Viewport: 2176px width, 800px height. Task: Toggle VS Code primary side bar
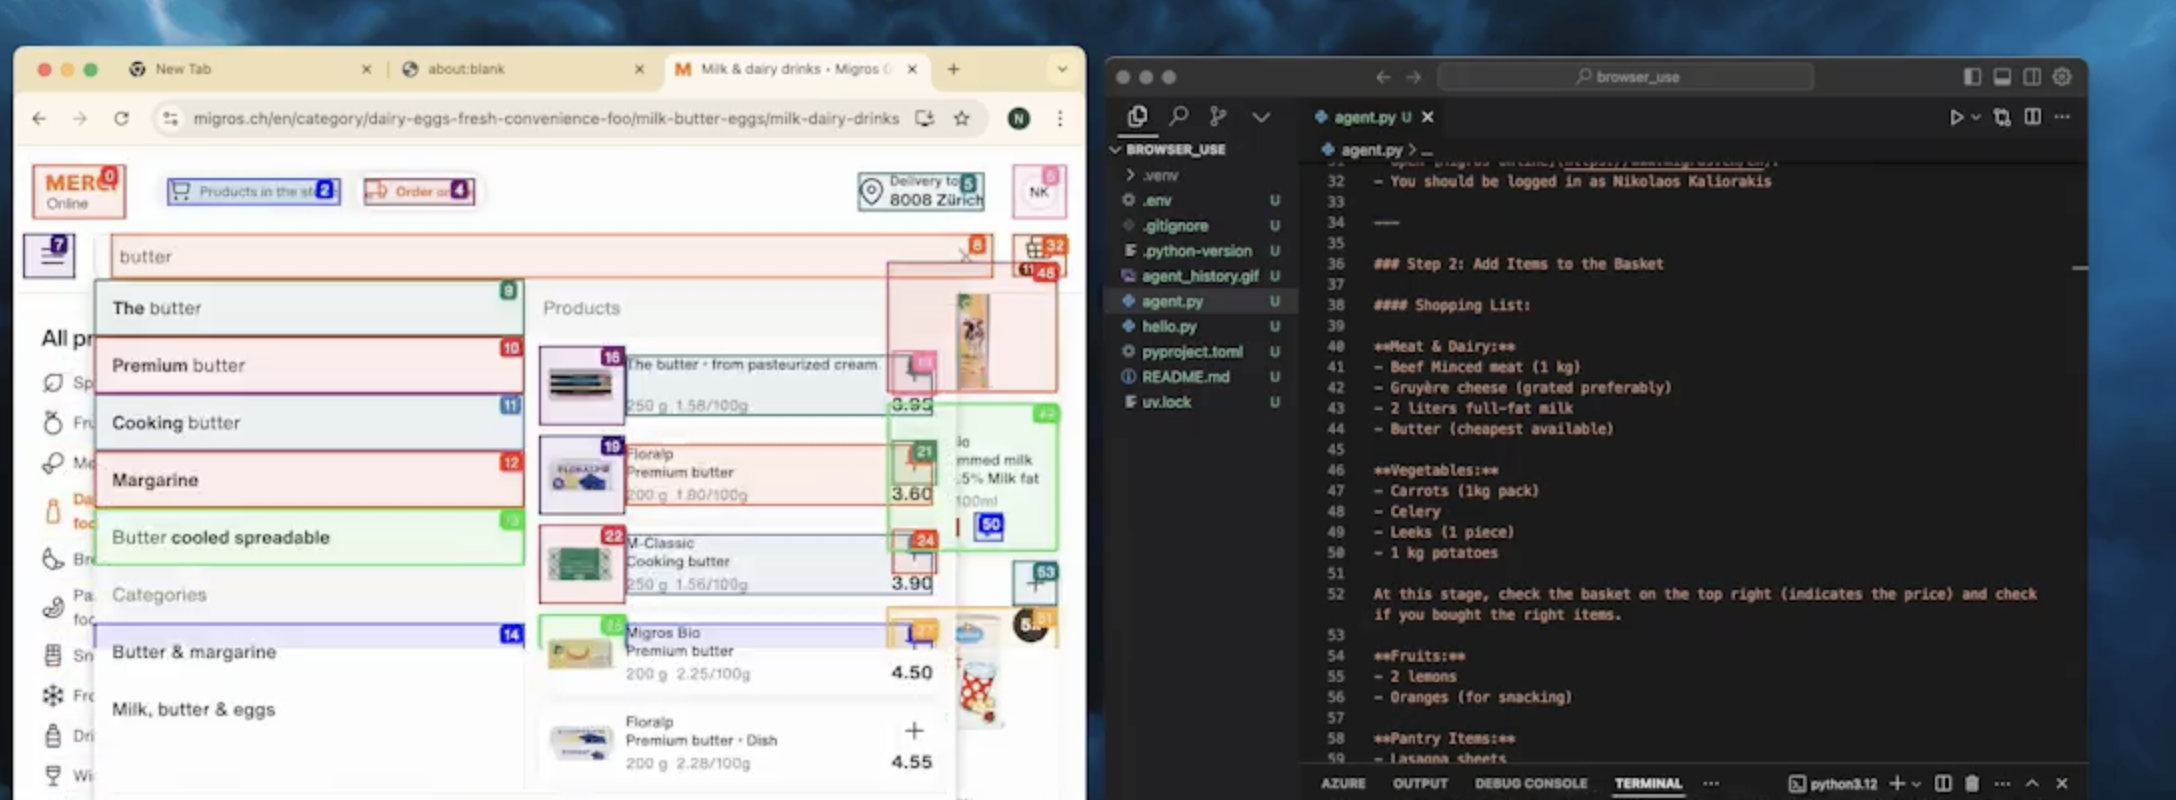[1972, 77]
